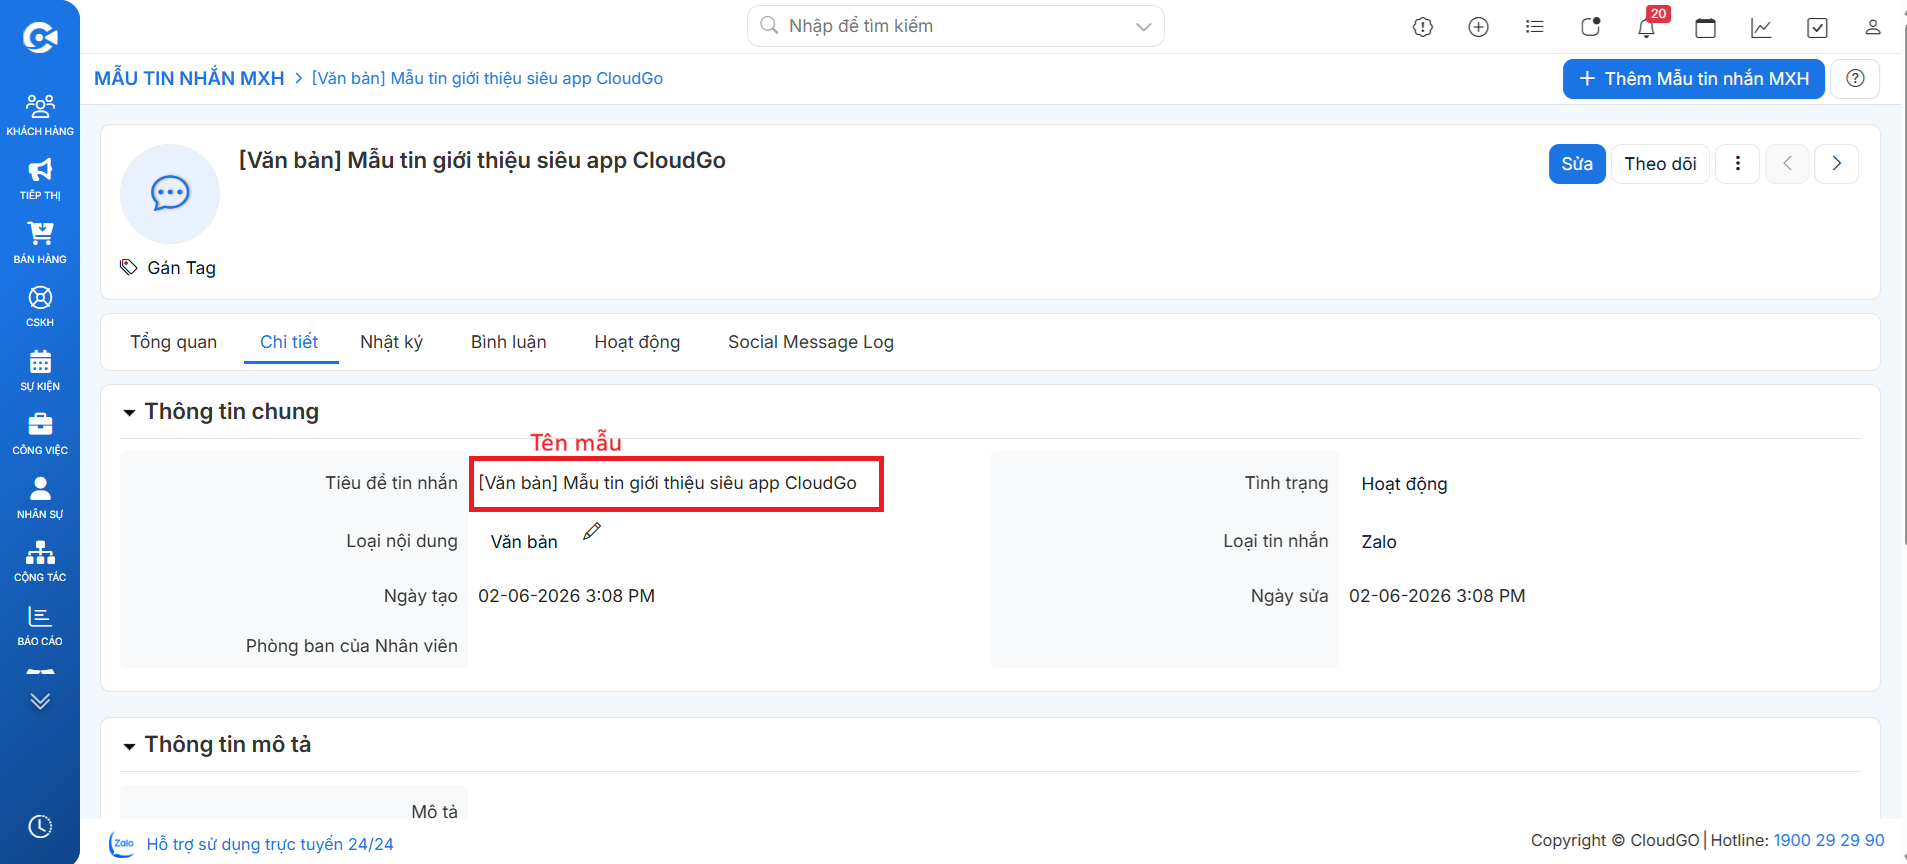Click Thêm Mẫu tin nhắn MXH button
This screenshot has height=864, width=1907.
click(x=1693, y=79)
